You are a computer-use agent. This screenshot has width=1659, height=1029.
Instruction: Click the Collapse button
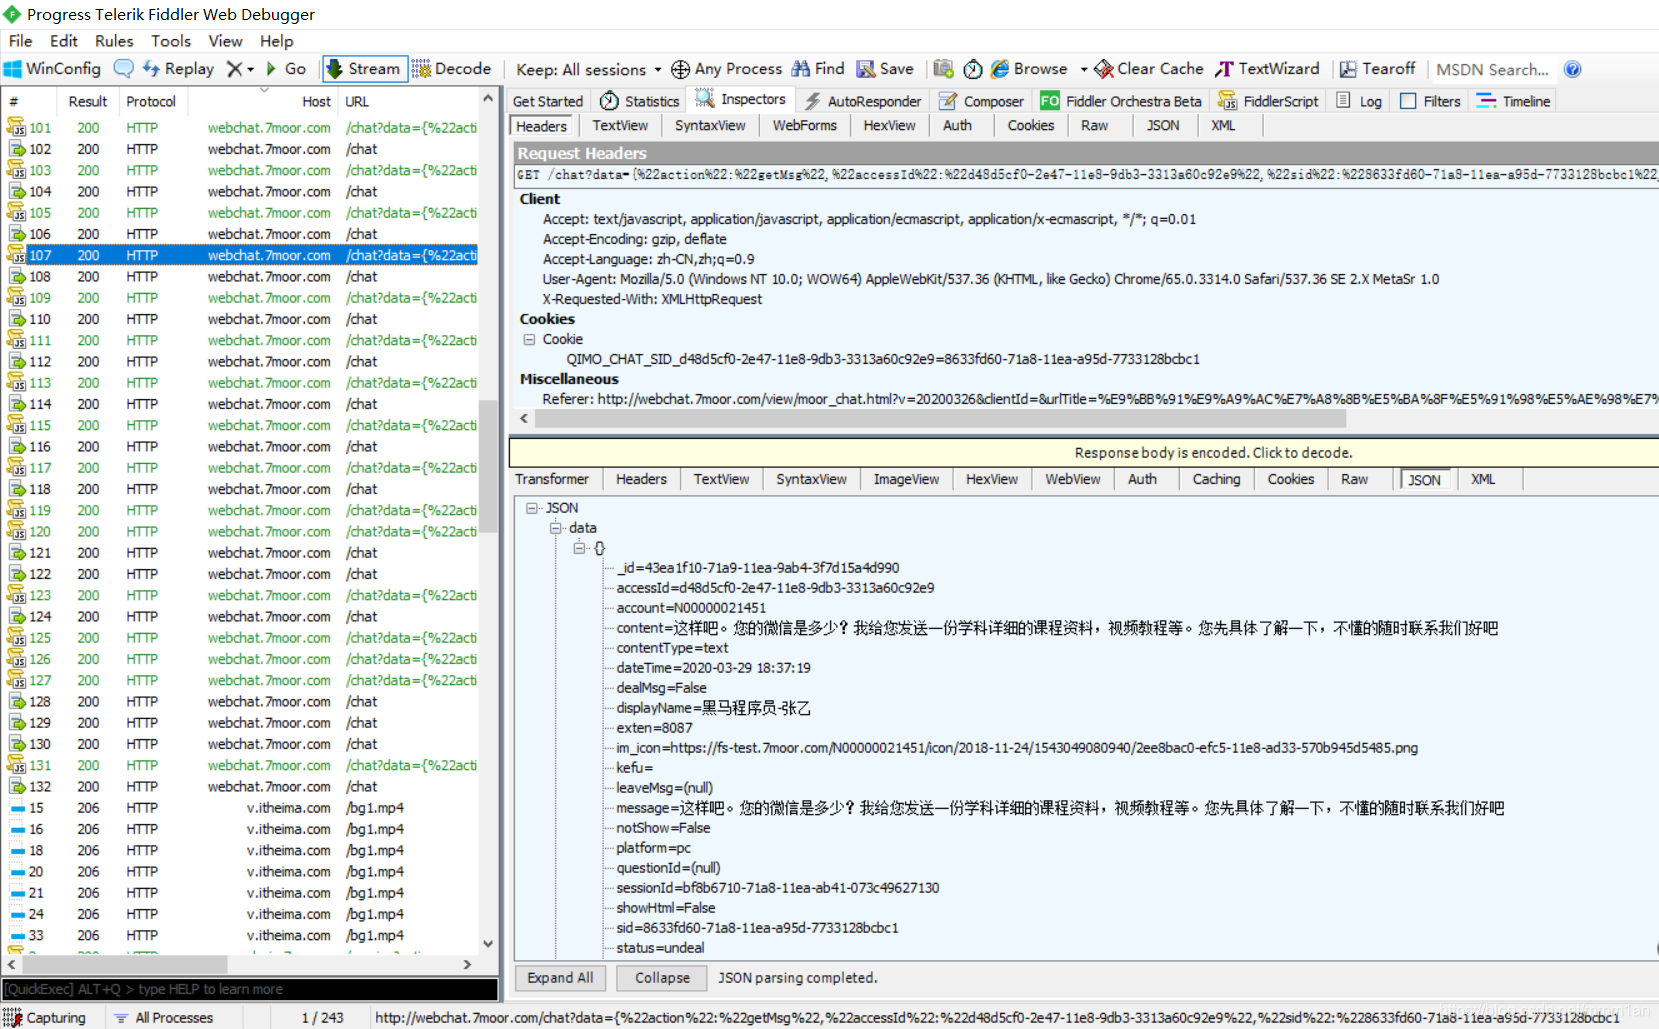coord(662,978)
